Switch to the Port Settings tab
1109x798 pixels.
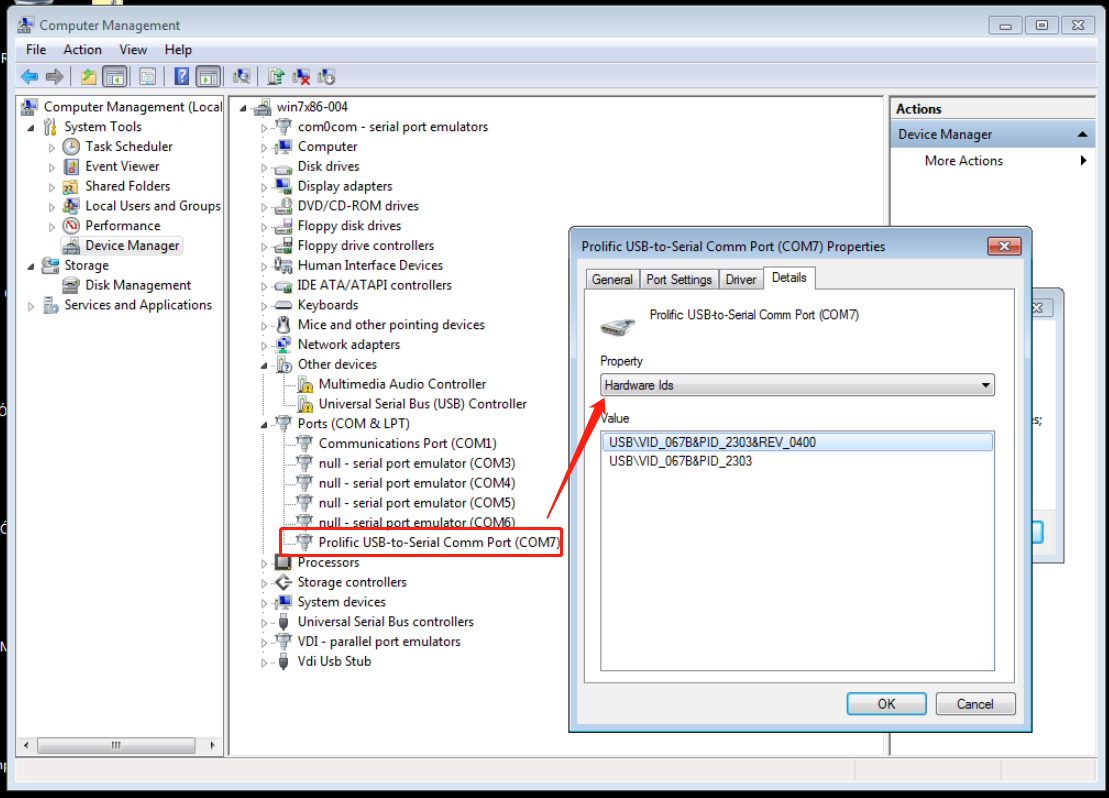point(679,279)
